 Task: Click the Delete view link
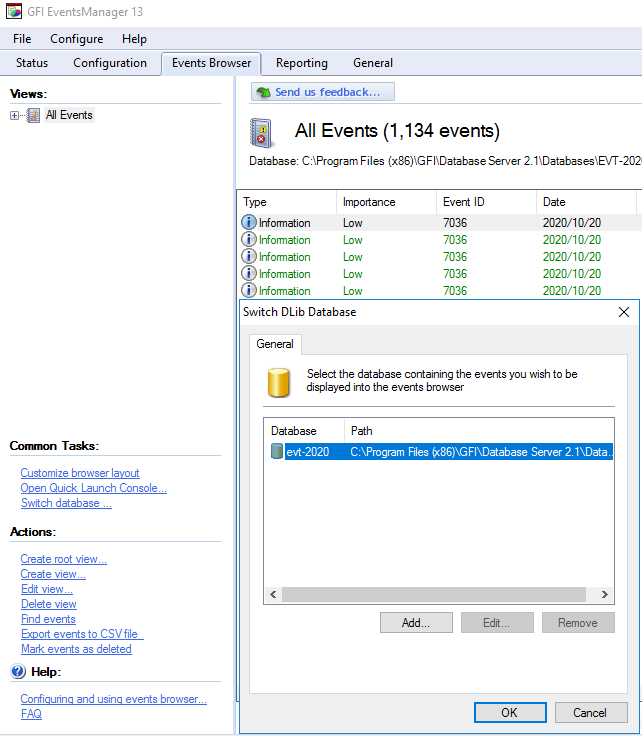(49, 604)
